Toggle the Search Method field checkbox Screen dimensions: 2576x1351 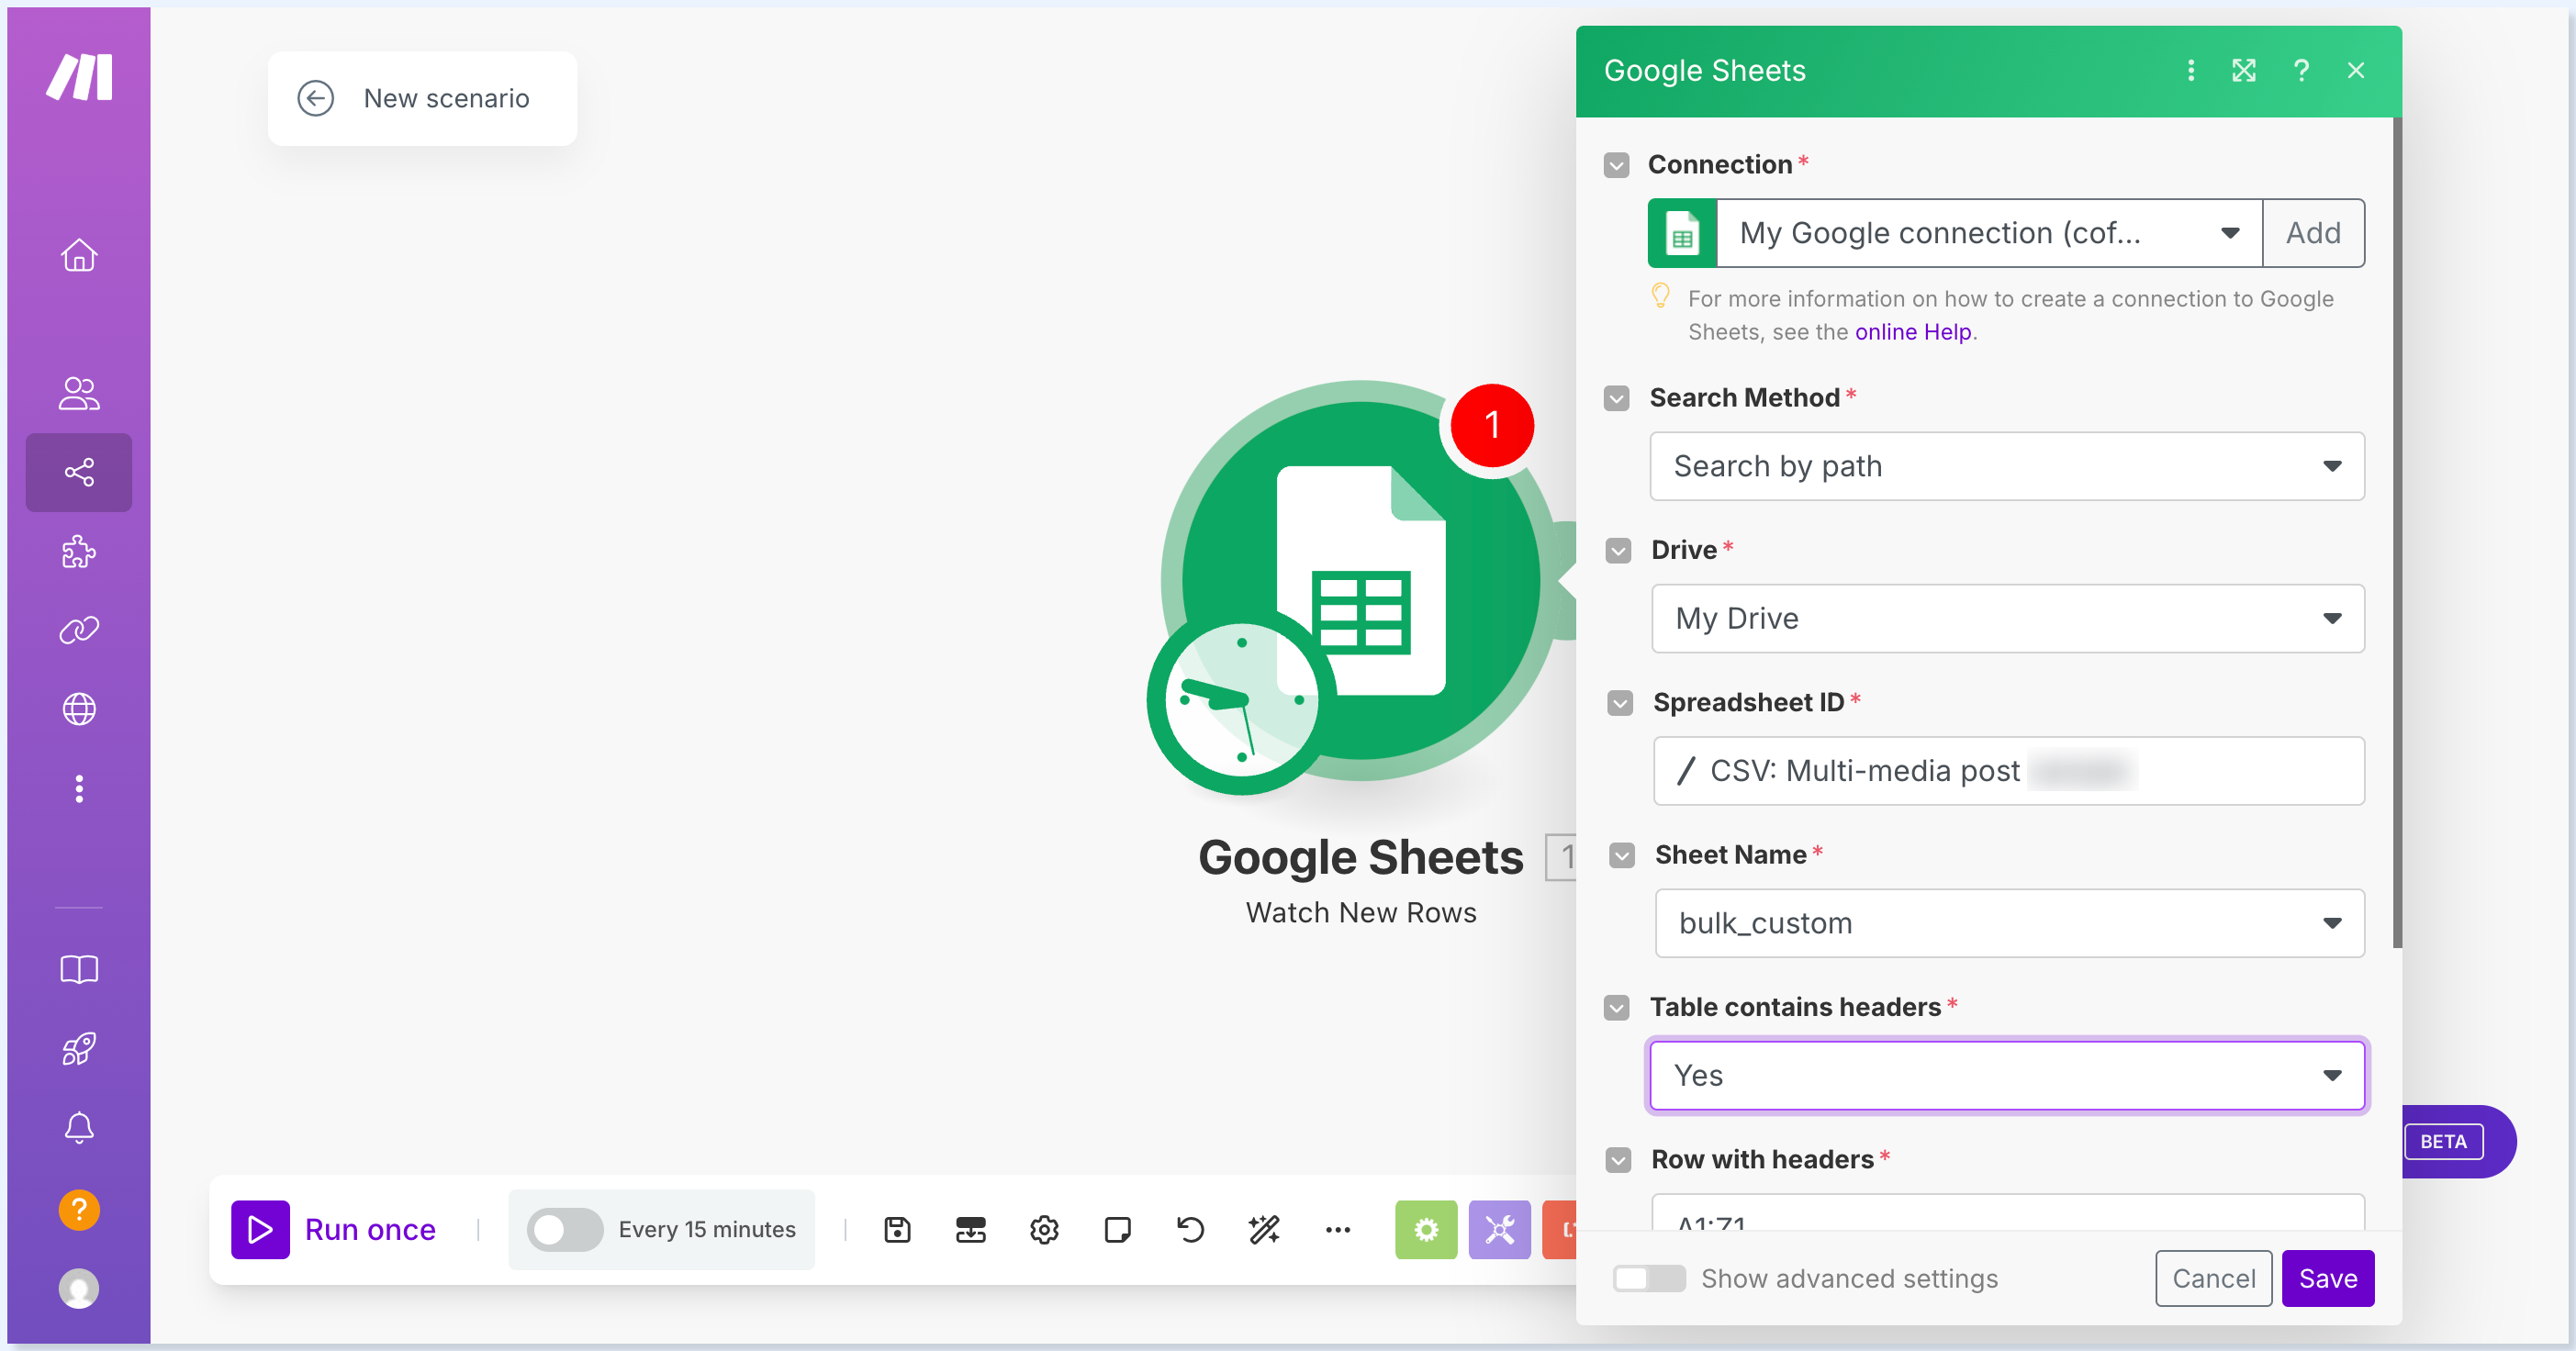tap(1616, 398)
